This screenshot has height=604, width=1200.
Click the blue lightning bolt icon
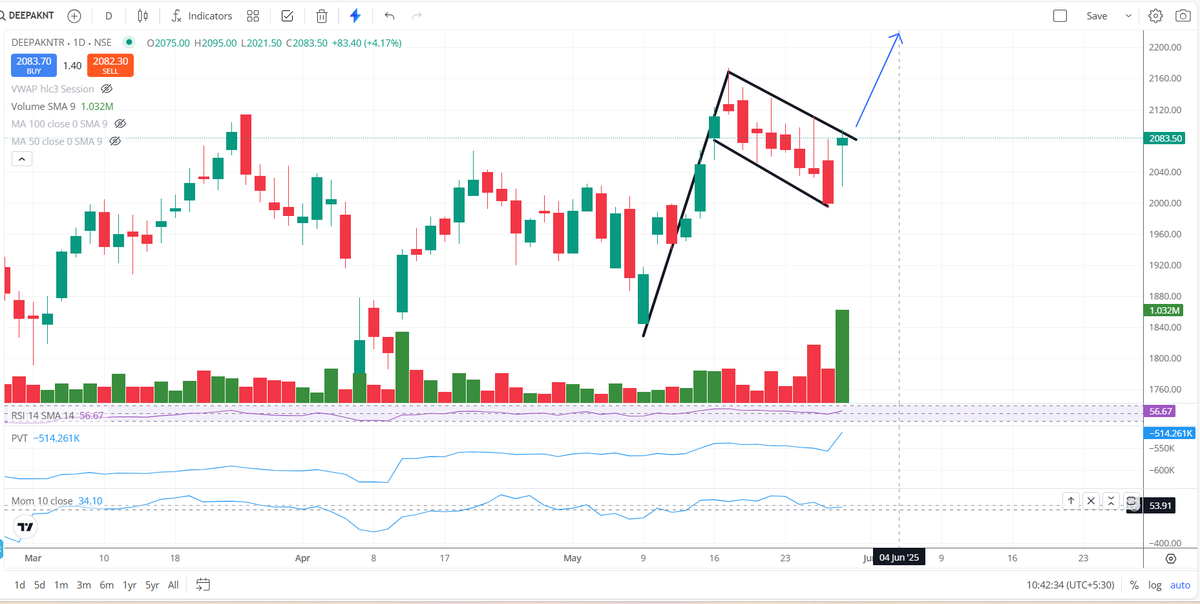coord(356,16)
